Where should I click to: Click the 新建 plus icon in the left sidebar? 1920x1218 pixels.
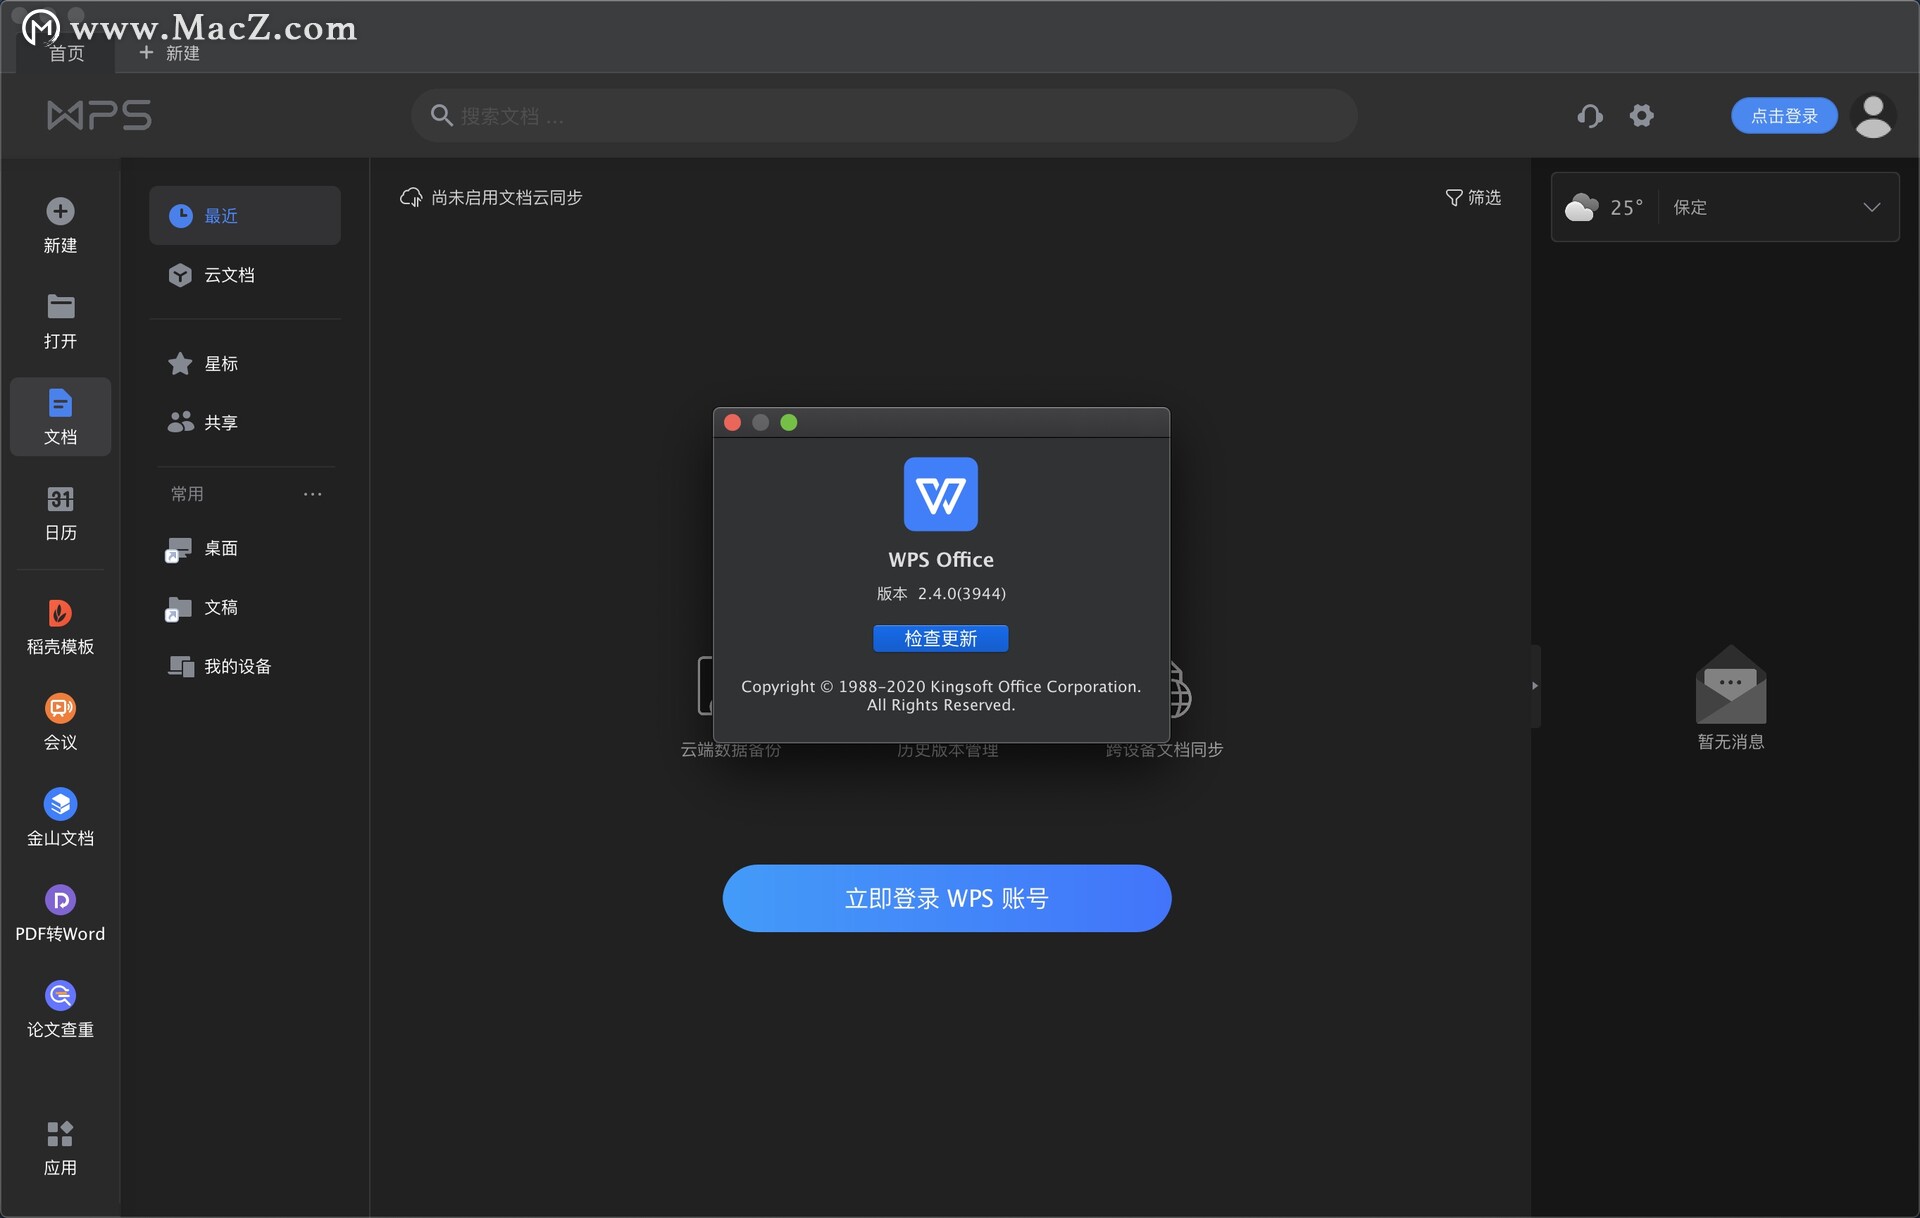(x=60, y=211)
